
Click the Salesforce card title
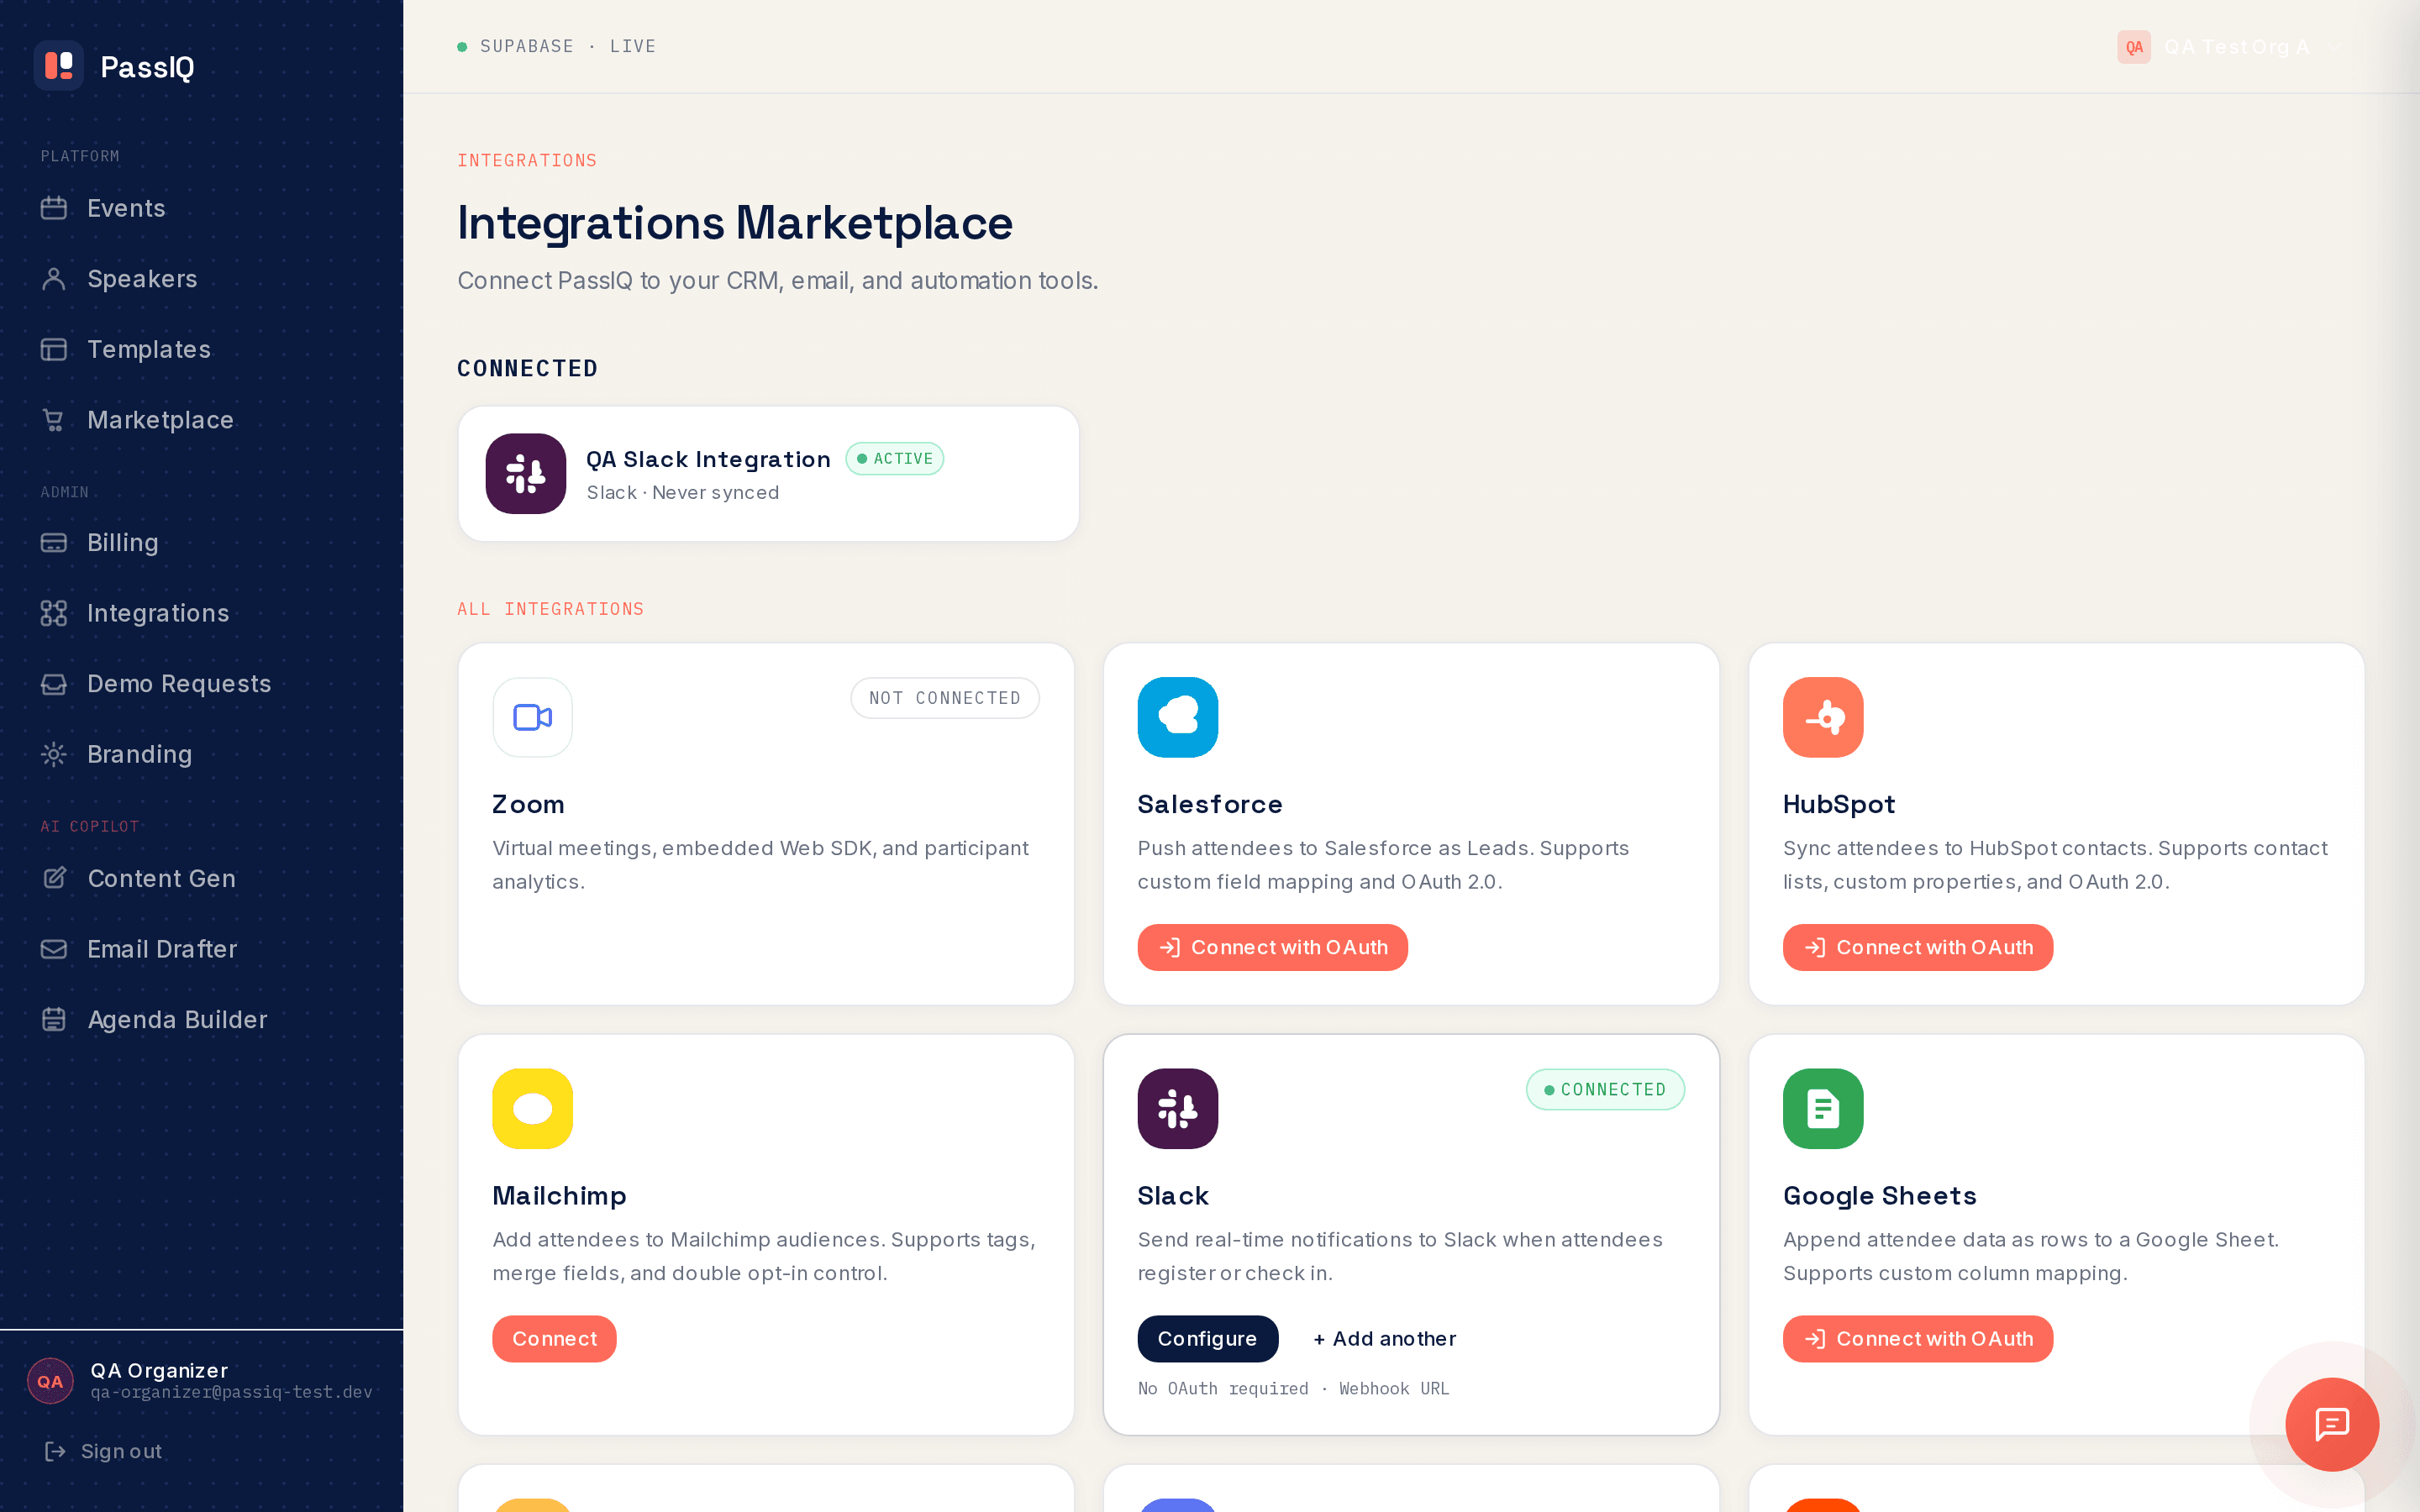1209,804
